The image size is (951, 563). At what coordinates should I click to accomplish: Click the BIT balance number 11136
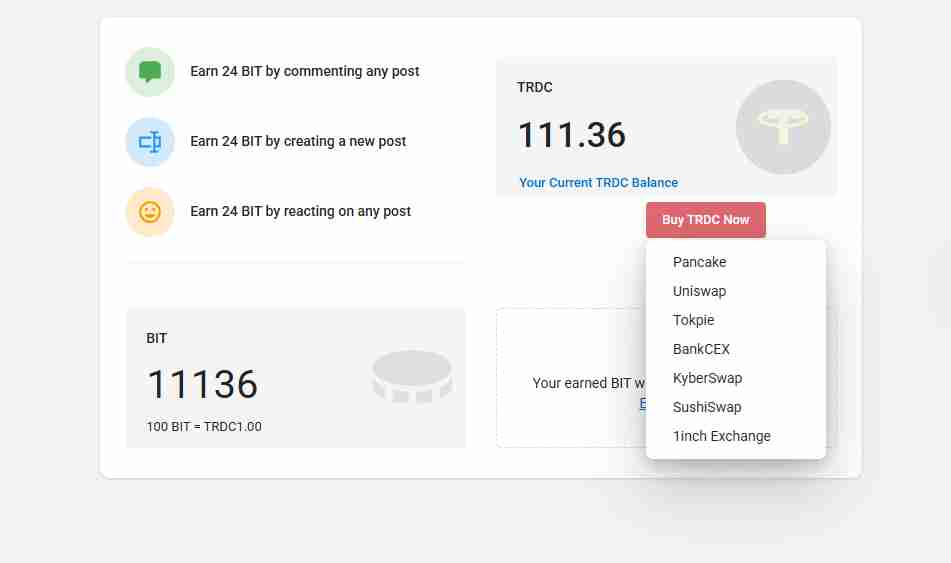pyautogui.click(x=202, y=385)
